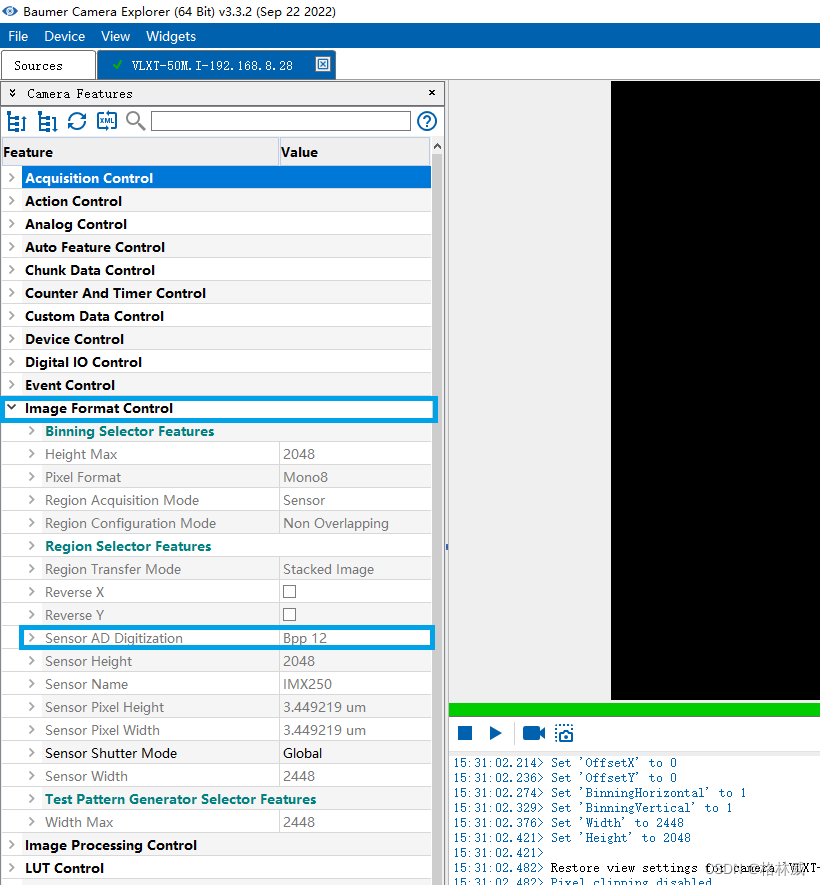The image size is (820, 885).
Task: Expand Region Selector Features group
Action: pyautogui.click(x=32, y=546)
